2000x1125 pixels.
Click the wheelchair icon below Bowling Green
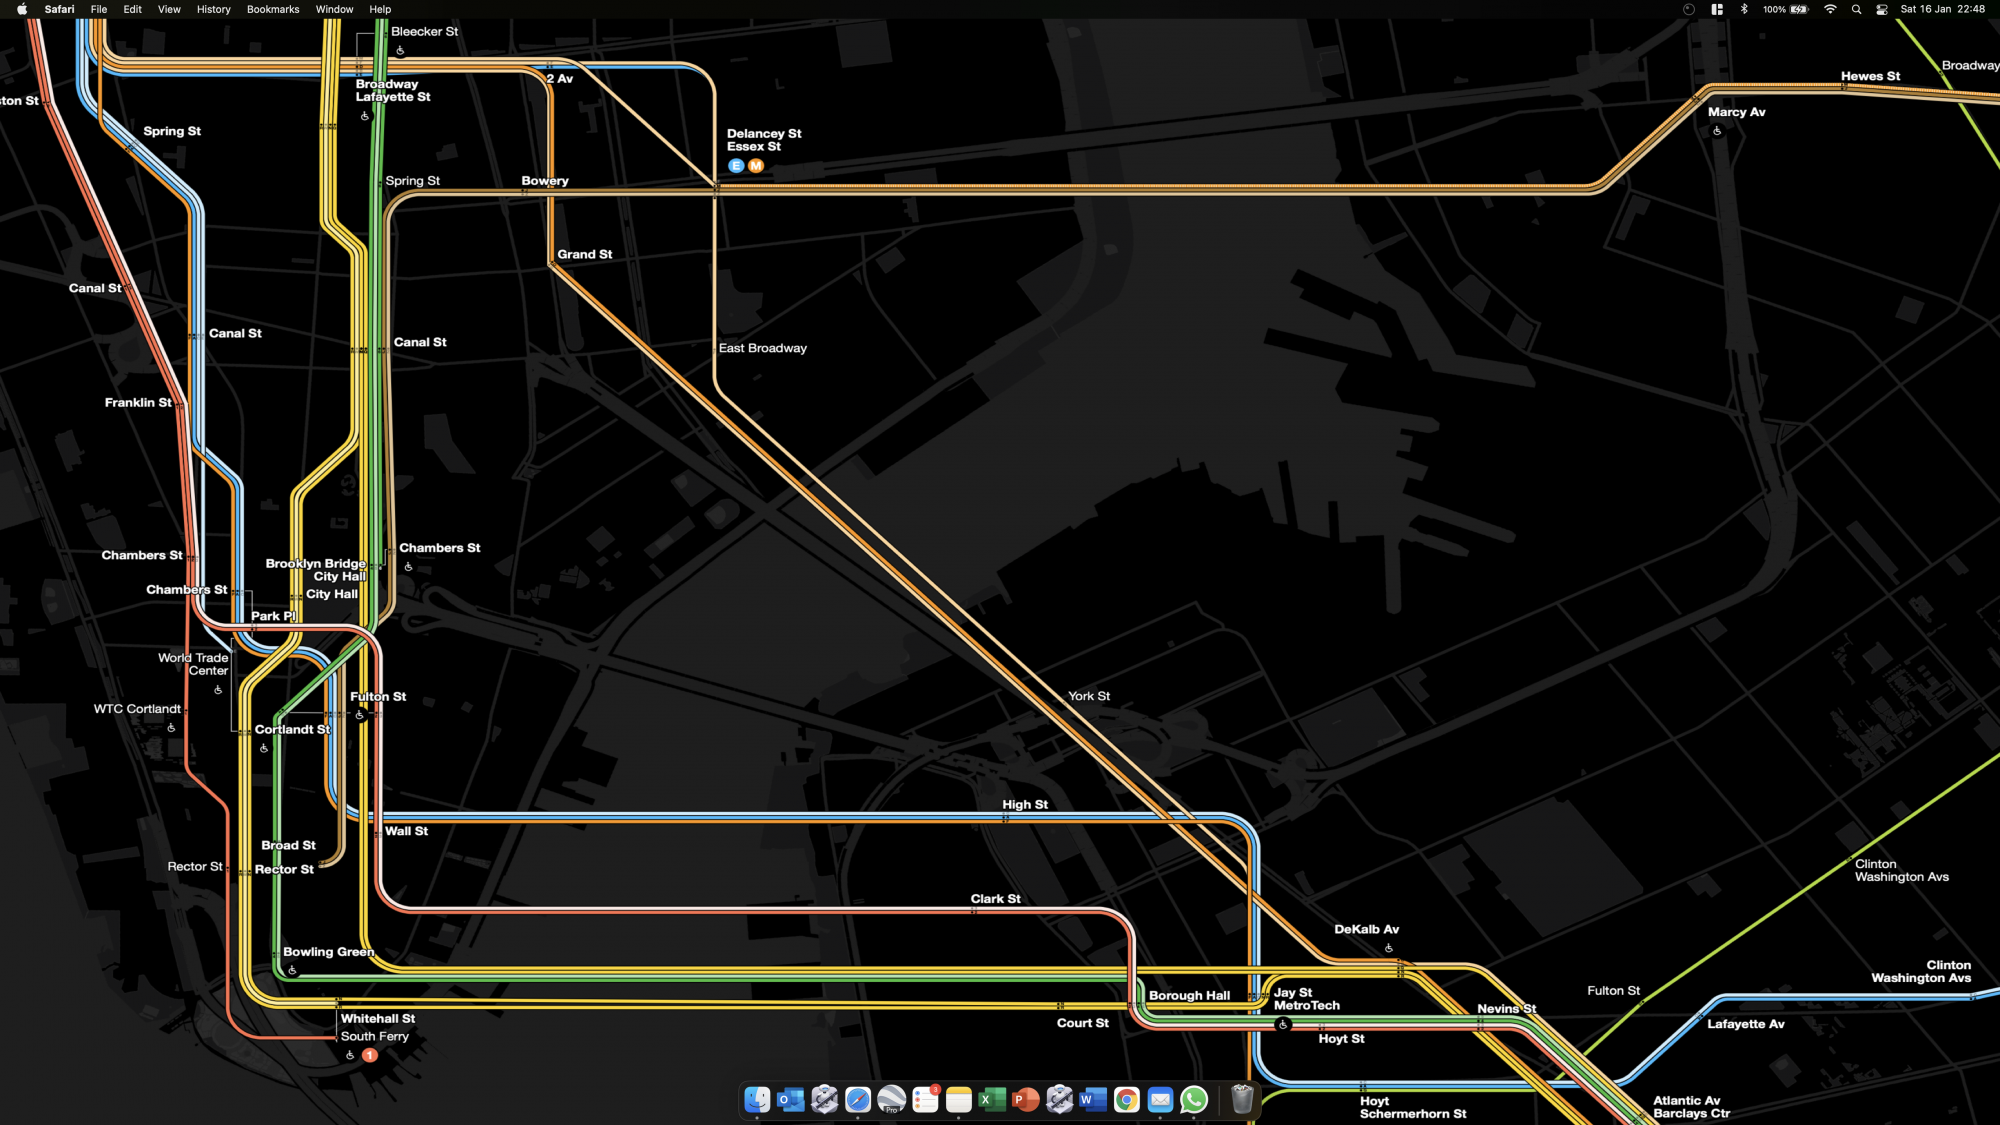(292, 970)
